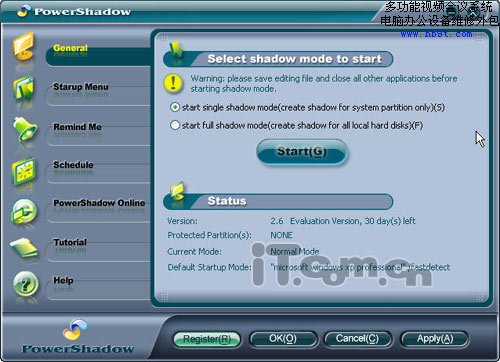
Task: Switch to the Schedule tab
Action: [x=73, y=165]
